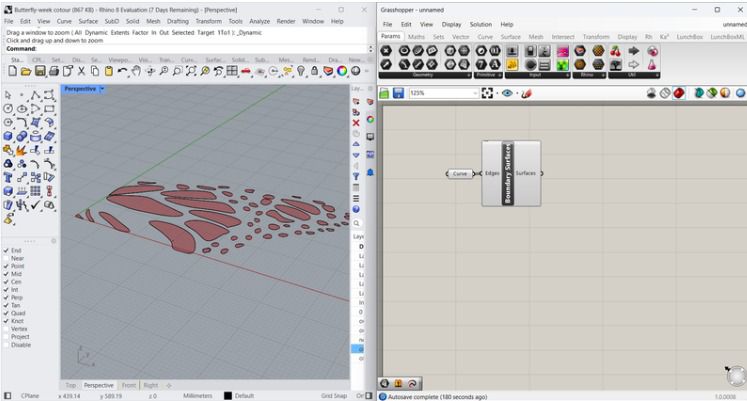Expand the 125% zoom level dropdown
Screen dimensions: 747x401
[475, 93]
